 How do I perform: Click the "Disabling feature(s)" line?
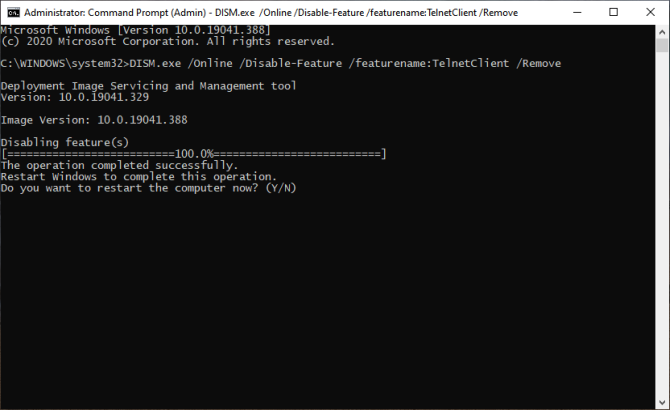[65, 142]
